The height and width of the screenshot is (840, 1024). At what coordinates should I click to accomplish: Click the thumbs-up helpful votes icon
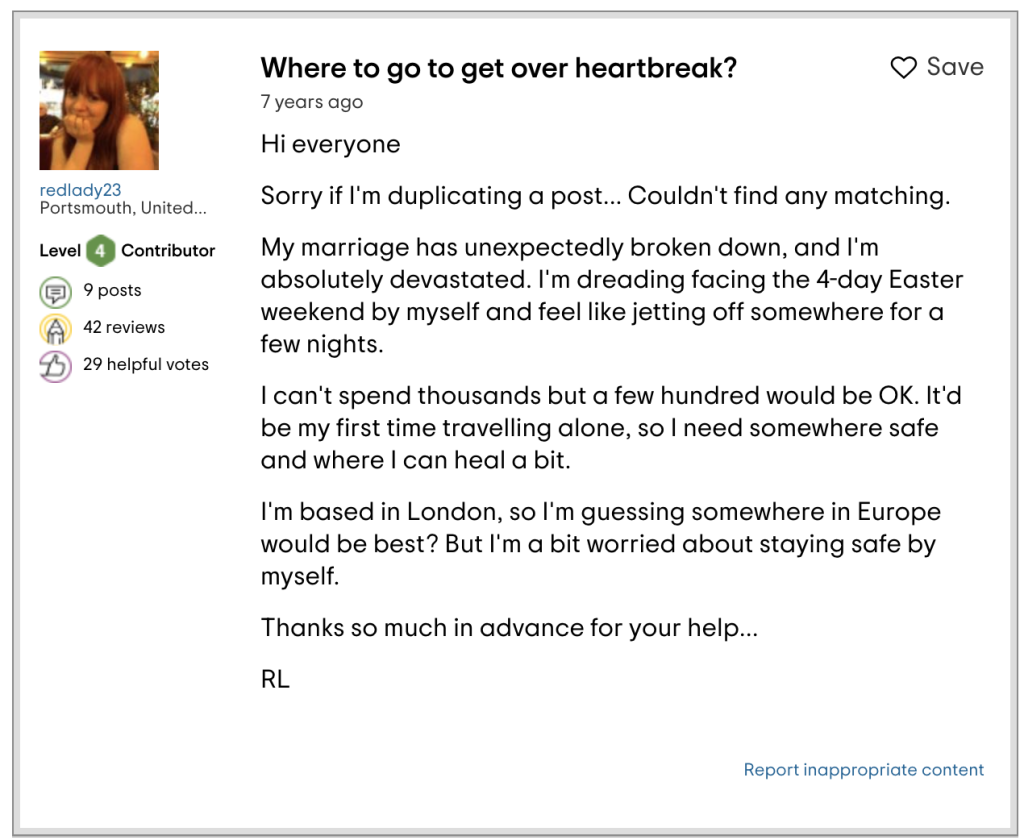56,366
